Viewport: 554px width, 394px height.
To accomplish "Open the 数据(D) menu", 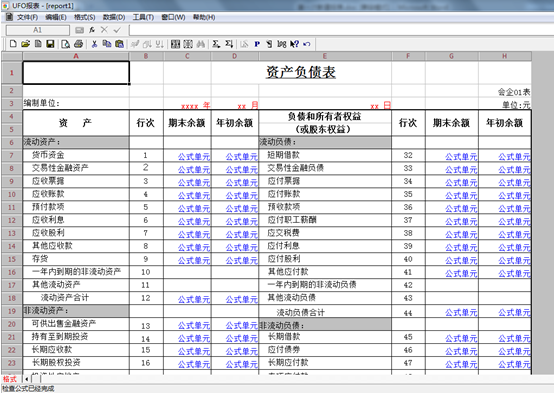I will pos(114,17).
